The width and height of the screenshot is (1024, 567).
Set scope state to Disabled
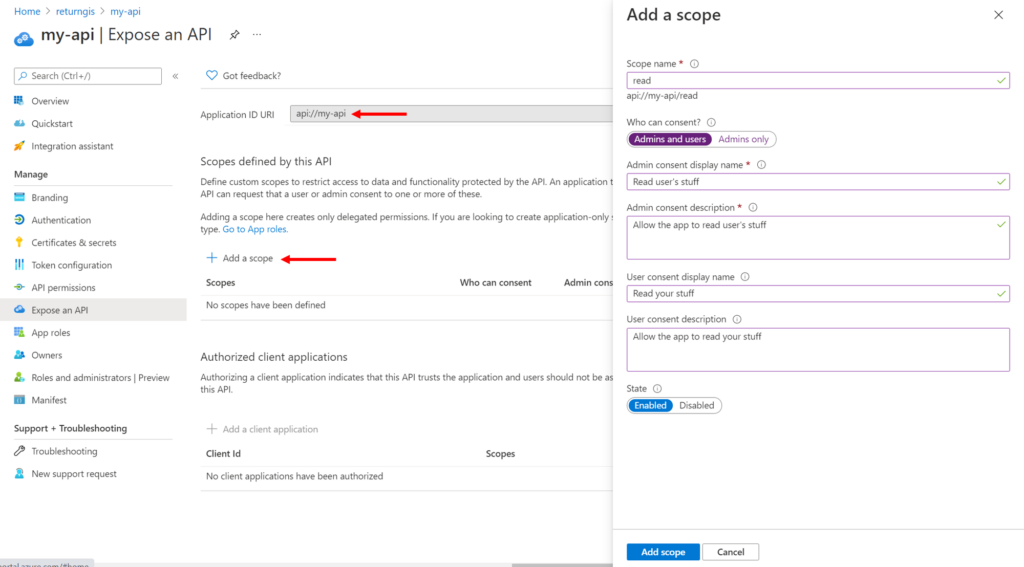pyautogui.click(x=696, y=406)
